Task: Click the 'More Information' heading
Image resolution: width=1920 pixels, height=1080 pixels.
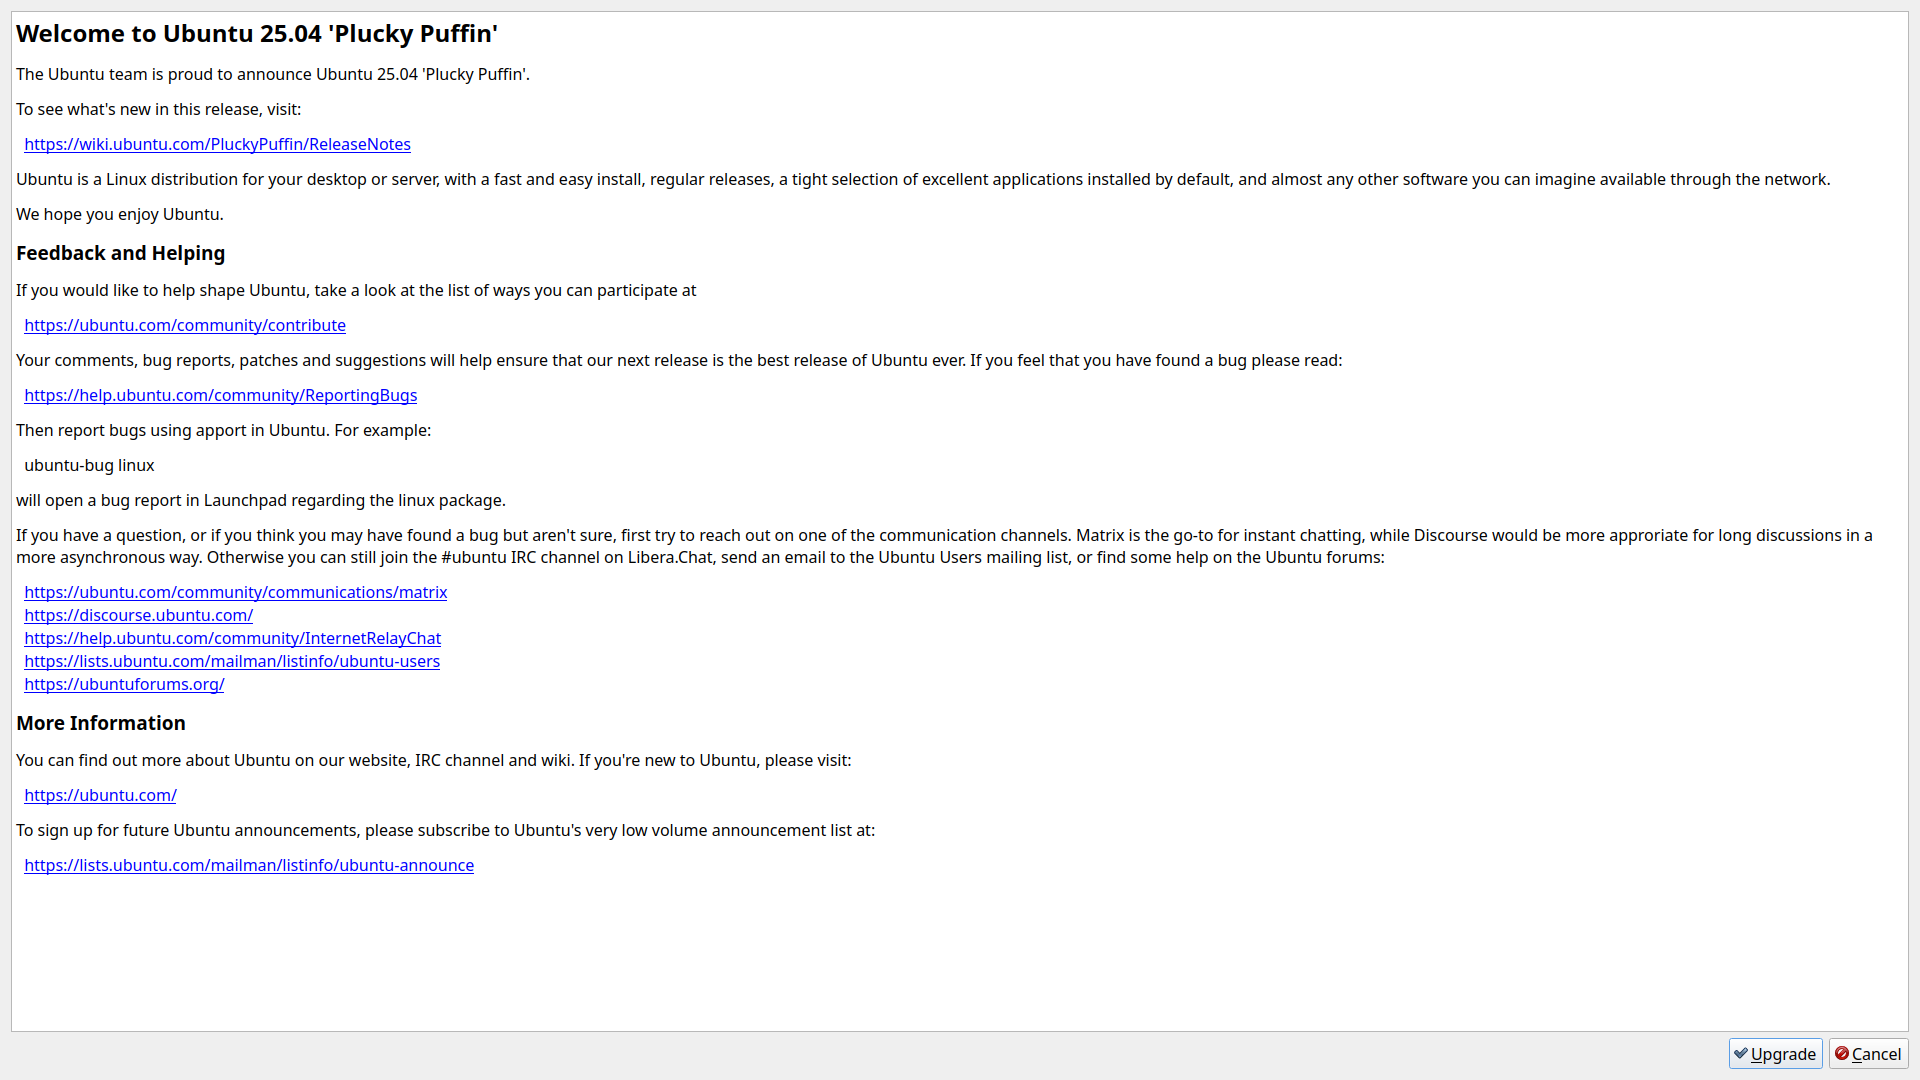Action: tap(101, 723)
